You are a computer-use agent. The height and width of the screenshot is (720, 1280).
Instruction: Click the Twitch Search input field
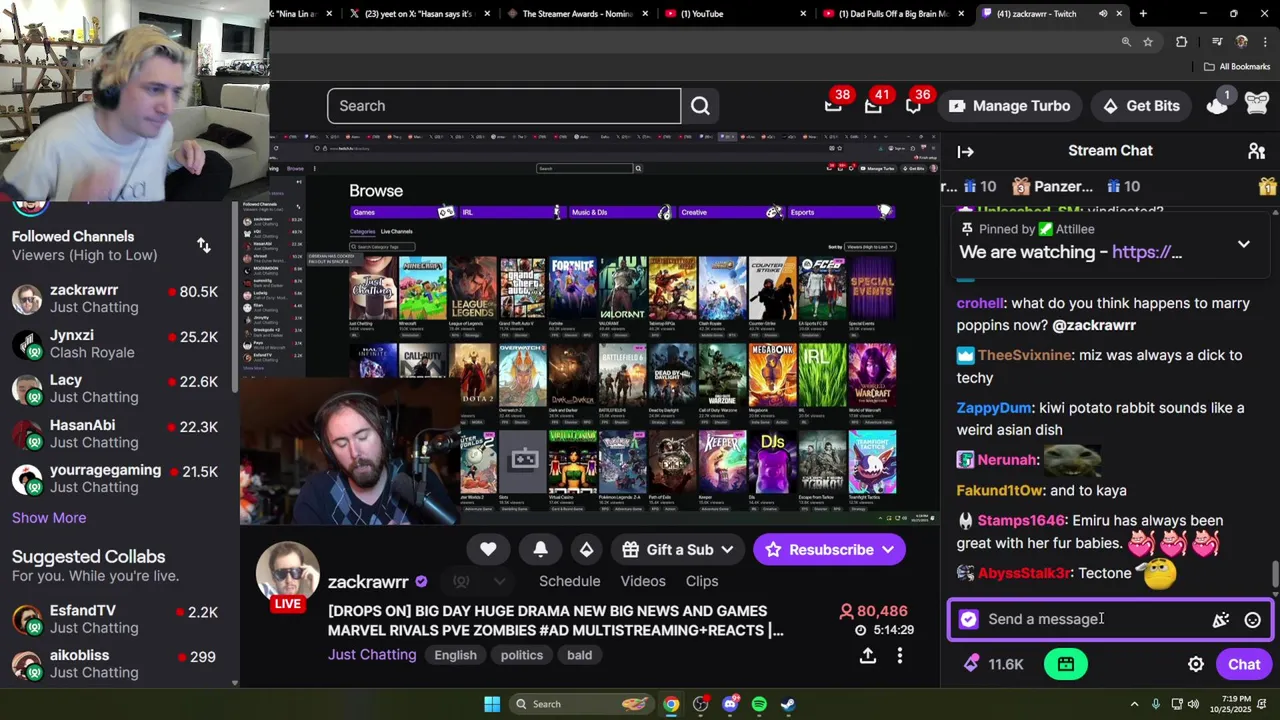point(504,106)
